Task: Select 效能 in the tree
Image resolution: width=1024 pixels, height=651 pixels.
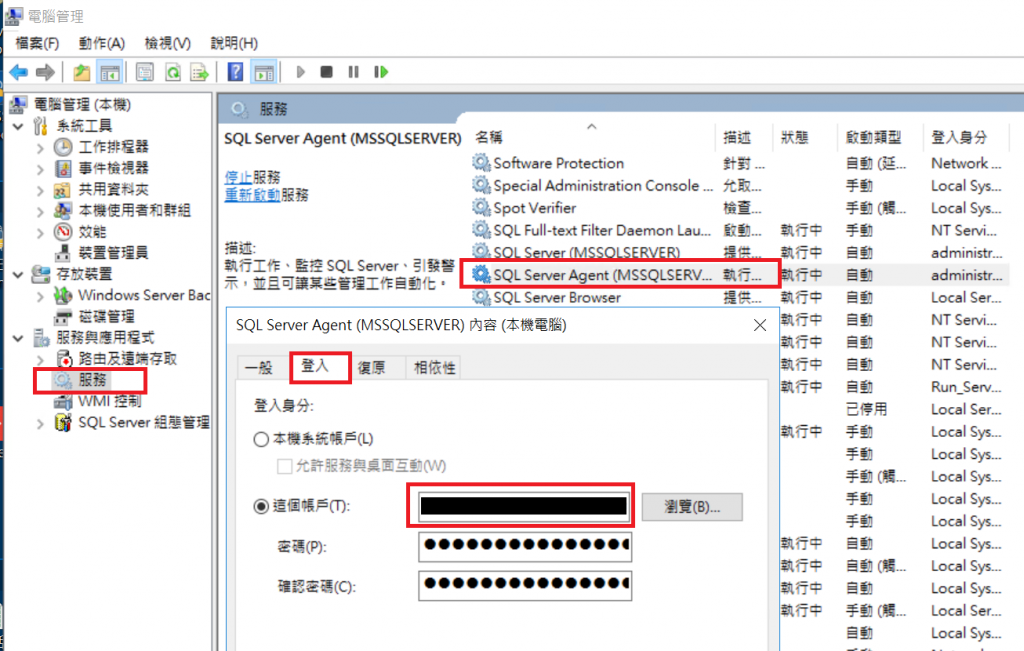Action: tap(92, 232)
